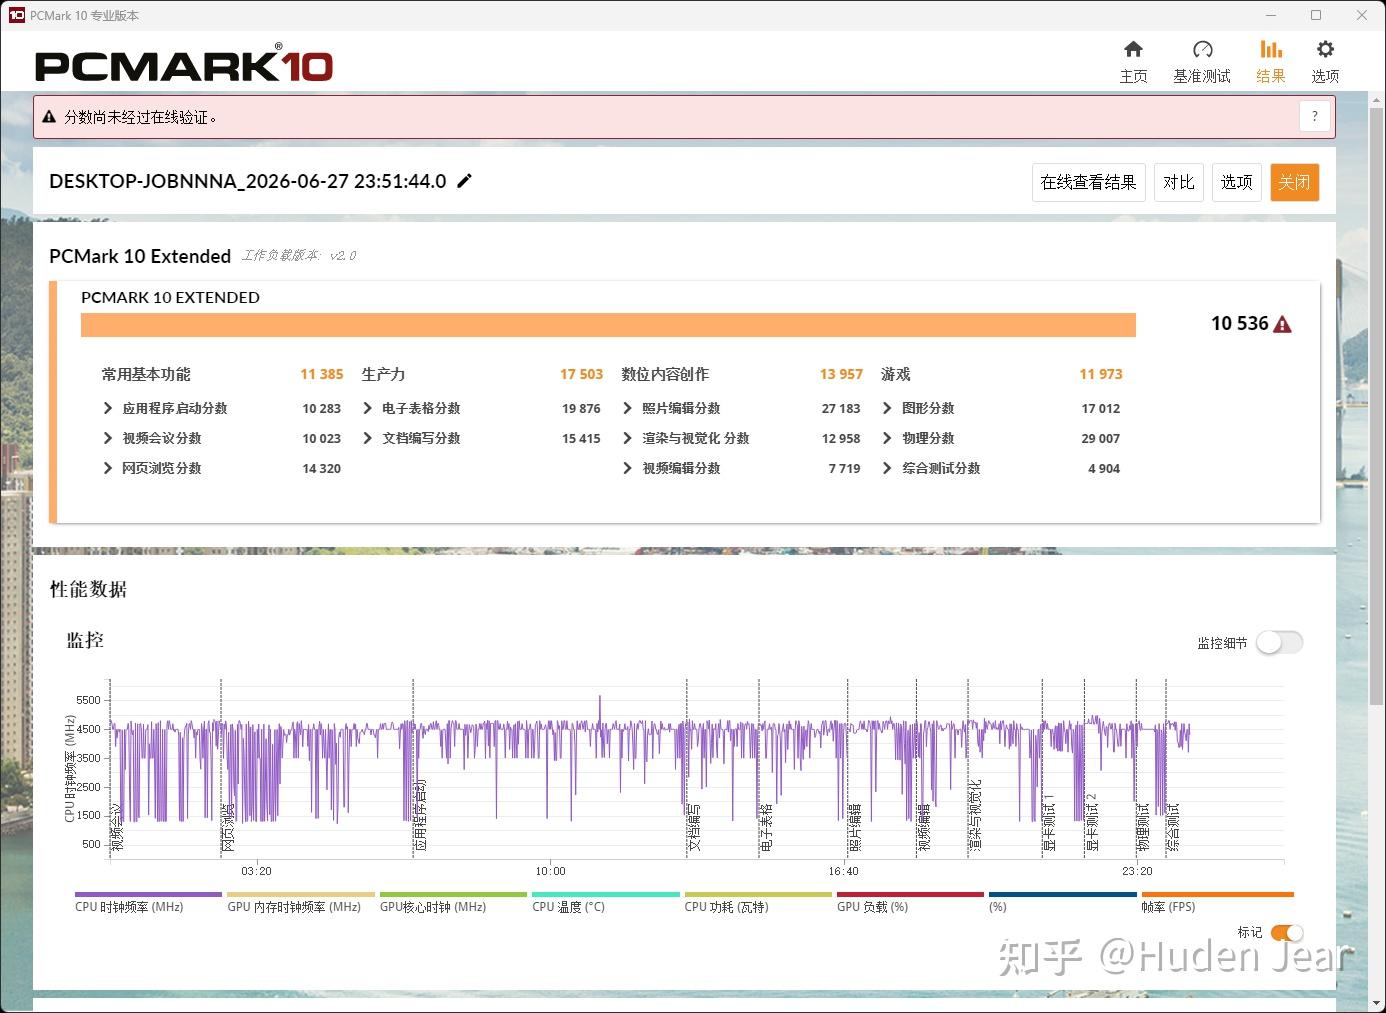Select GPU 内存时钟频率 (MHz) legend swatch
The height and width of the screenshot is (1013, 1386).
301,895
